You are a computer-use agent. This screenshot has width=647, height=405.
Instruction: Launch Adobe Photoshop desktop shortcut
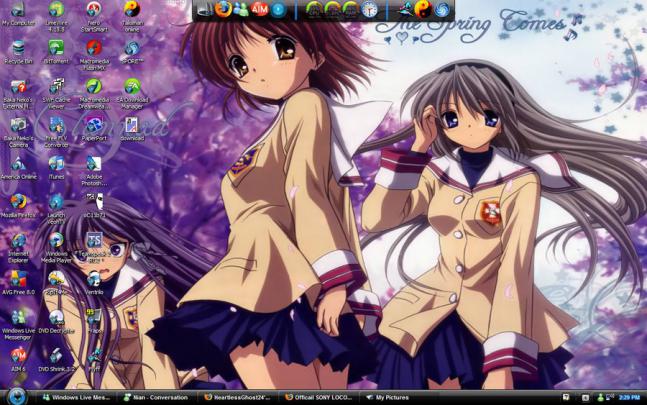tap(94, 171)
